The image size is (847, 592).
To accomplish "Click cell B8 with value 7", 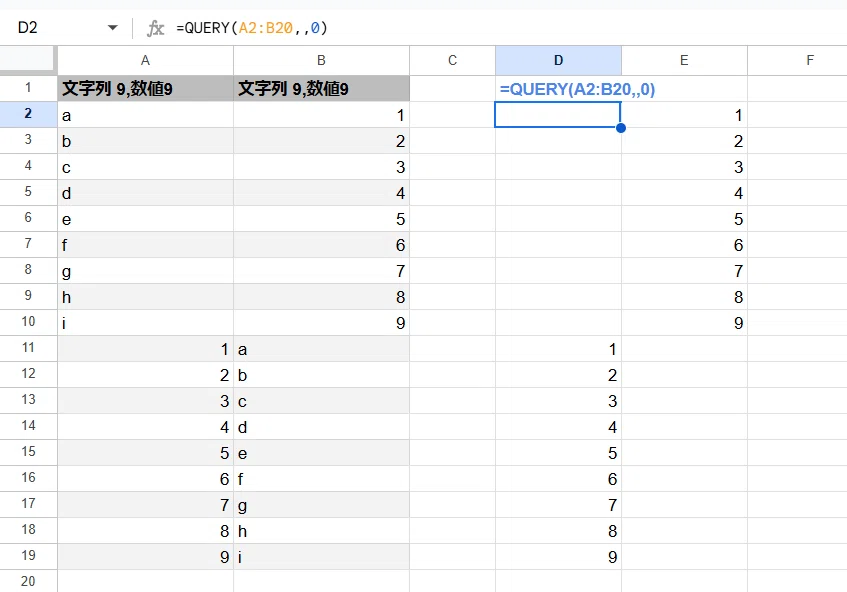I will click(x=321, y=270).
